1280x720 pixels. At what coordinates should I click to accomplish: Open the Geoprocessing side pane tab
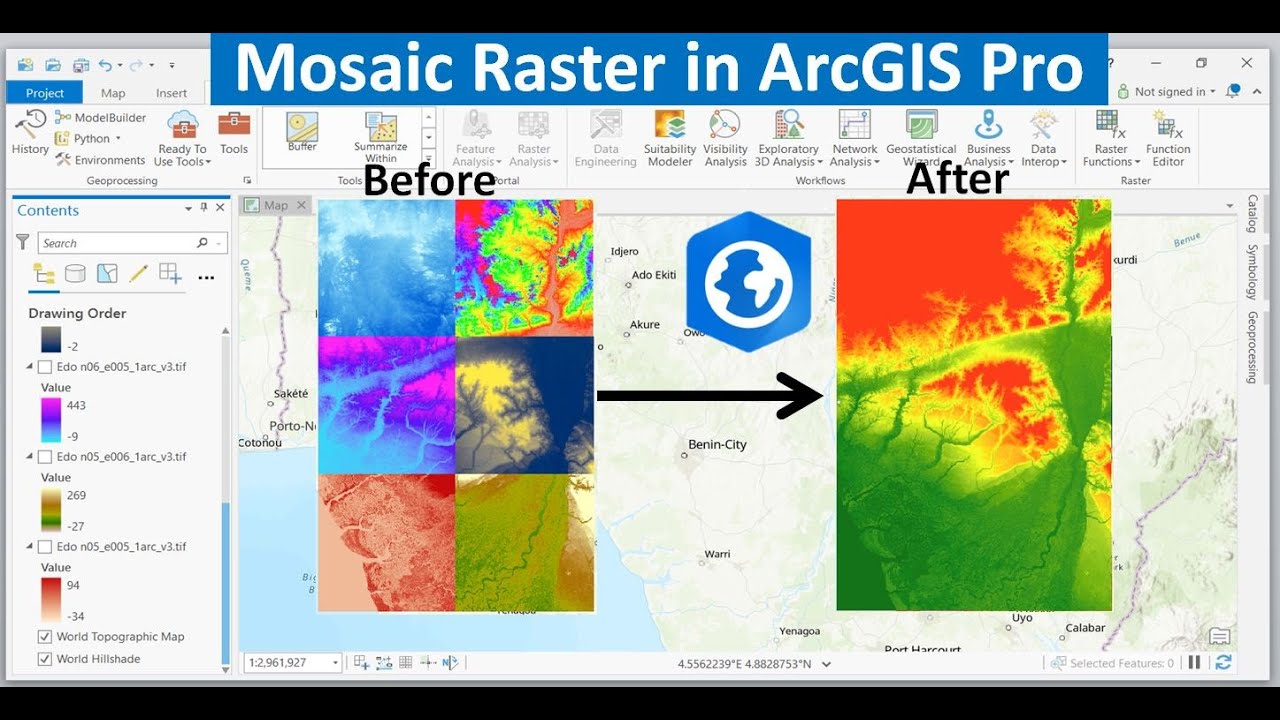pyautogui.click(x=1252, y=347)
